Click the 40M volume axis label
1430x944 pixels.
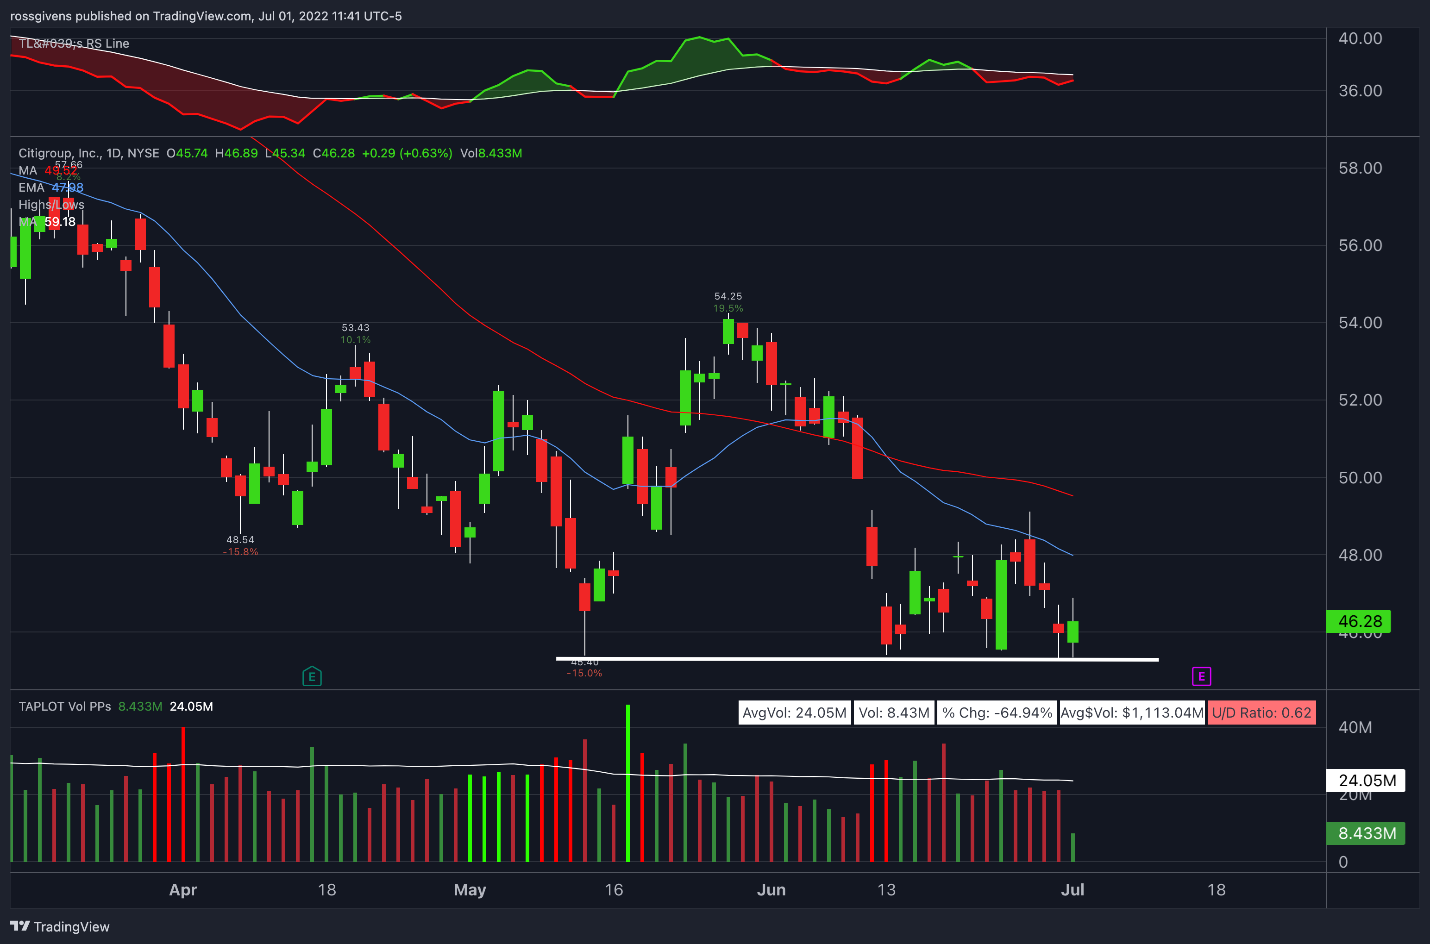[x=1355, y=727]
